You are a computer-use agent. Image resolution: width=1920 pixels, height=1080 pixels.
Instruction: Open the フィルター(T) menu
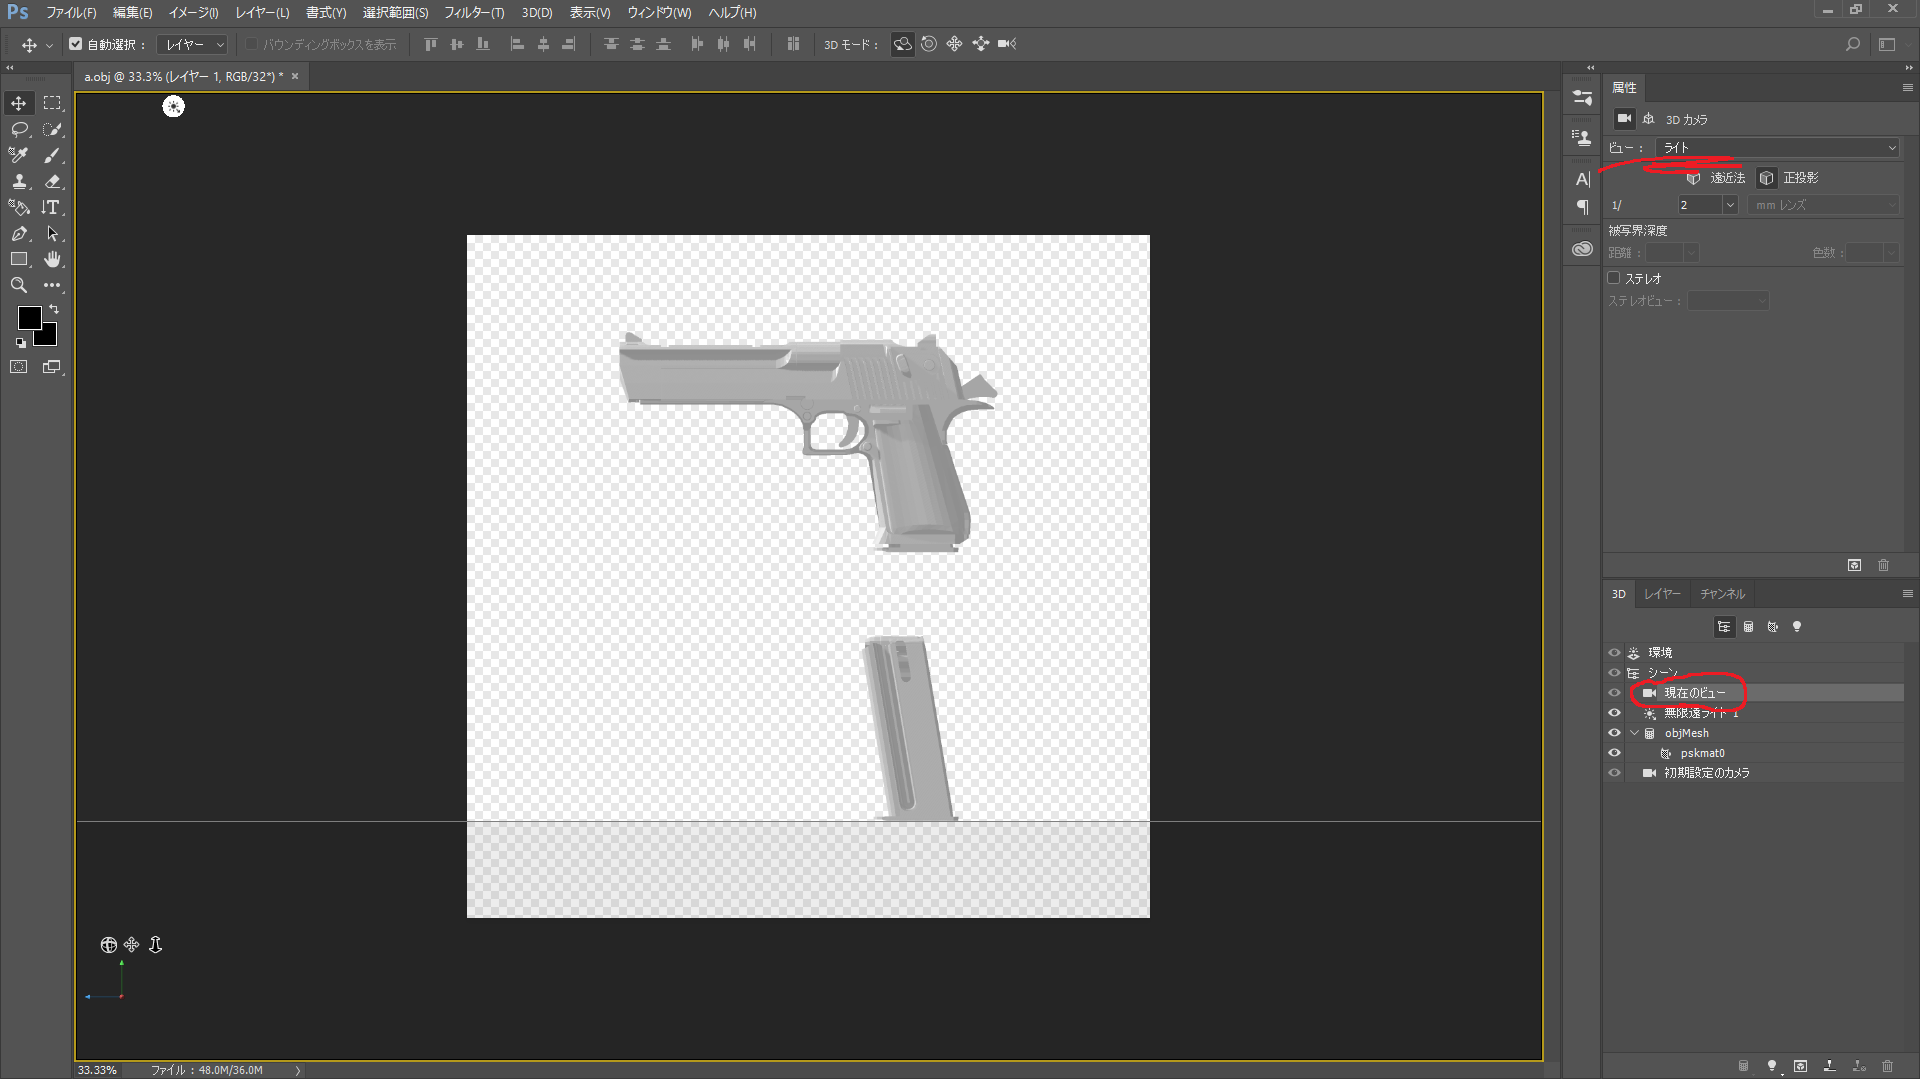[x=473, y=13]
